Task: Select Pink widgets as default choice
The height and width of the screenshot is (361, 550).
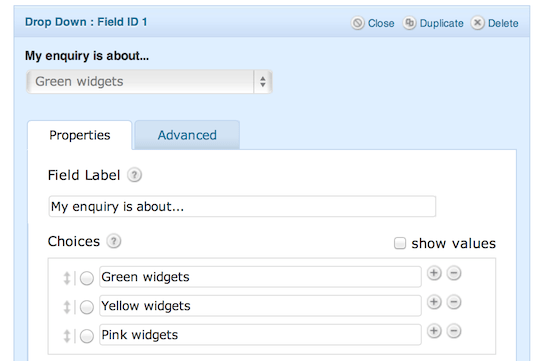Action: click(x=87, y=336)
